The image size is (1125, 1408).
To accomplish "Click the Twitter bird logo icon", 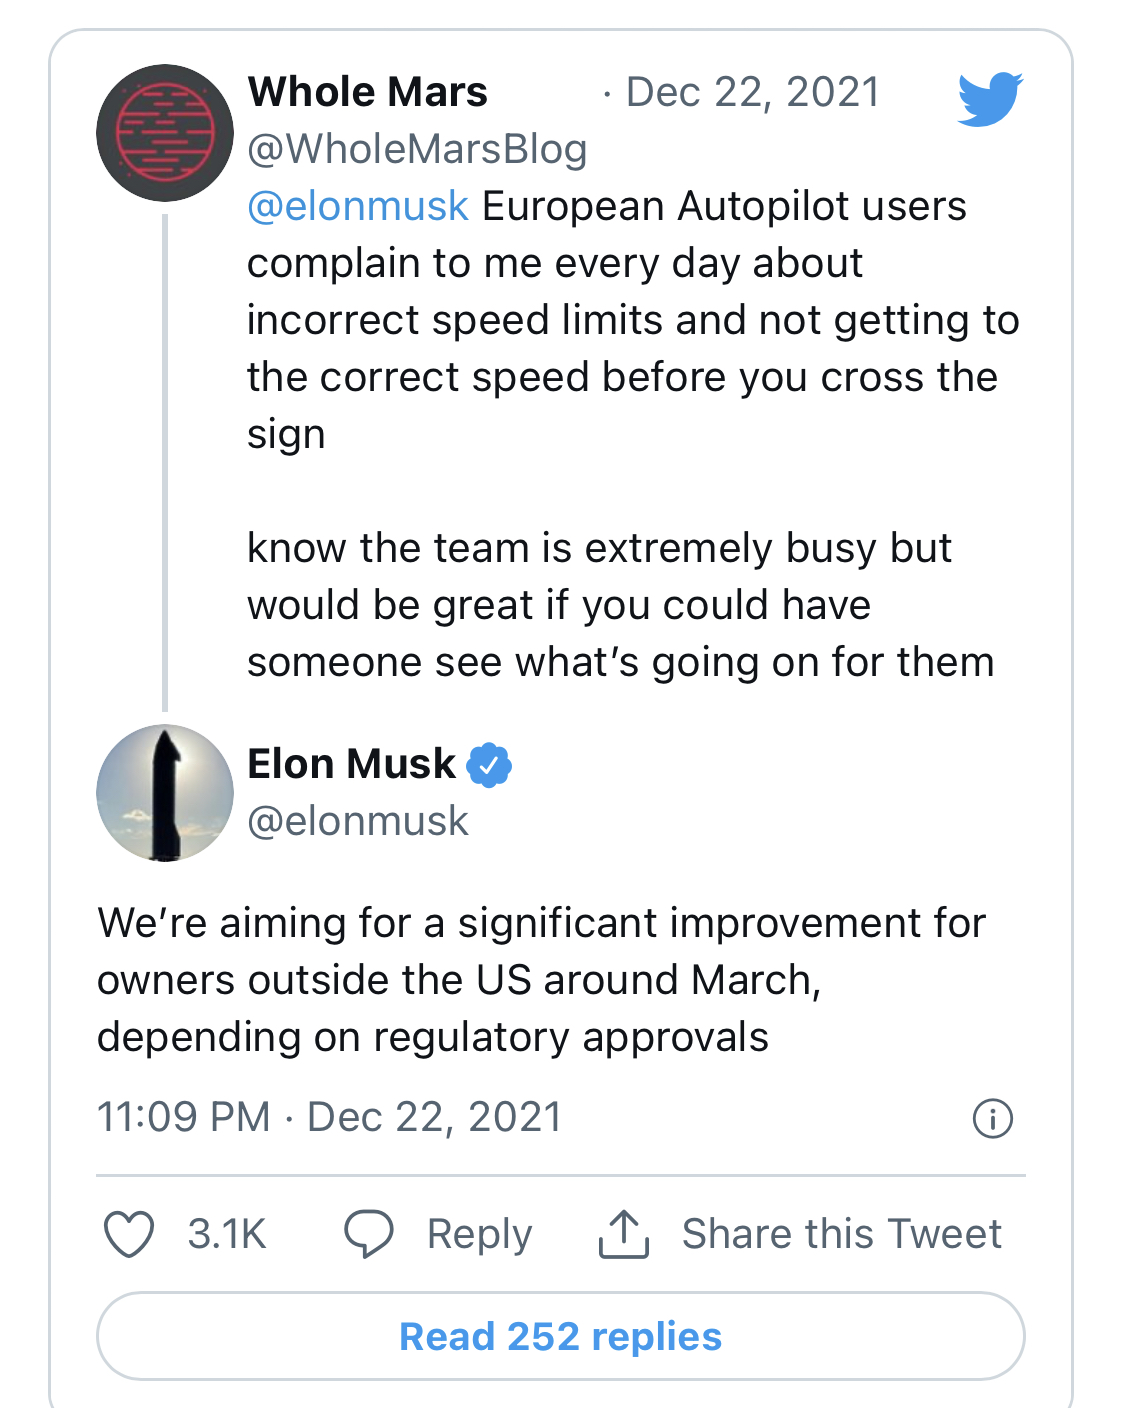I will 990,99.
